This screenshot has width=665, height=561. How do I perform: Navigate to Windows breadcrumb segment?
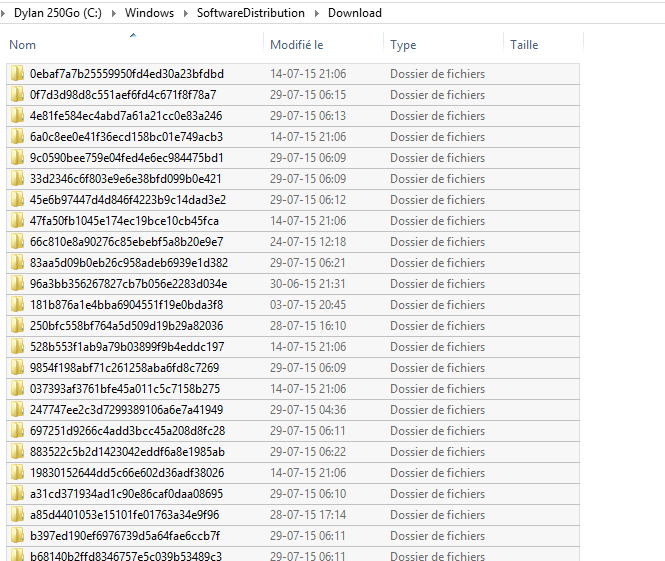coord(149,13)
